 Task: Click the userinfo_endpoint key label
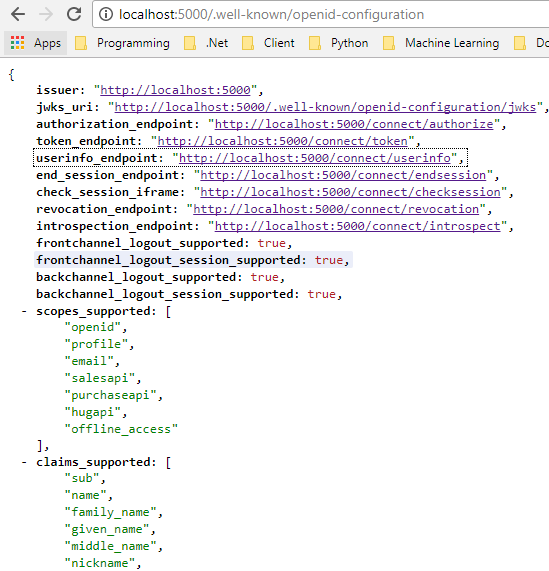point(96,158)
